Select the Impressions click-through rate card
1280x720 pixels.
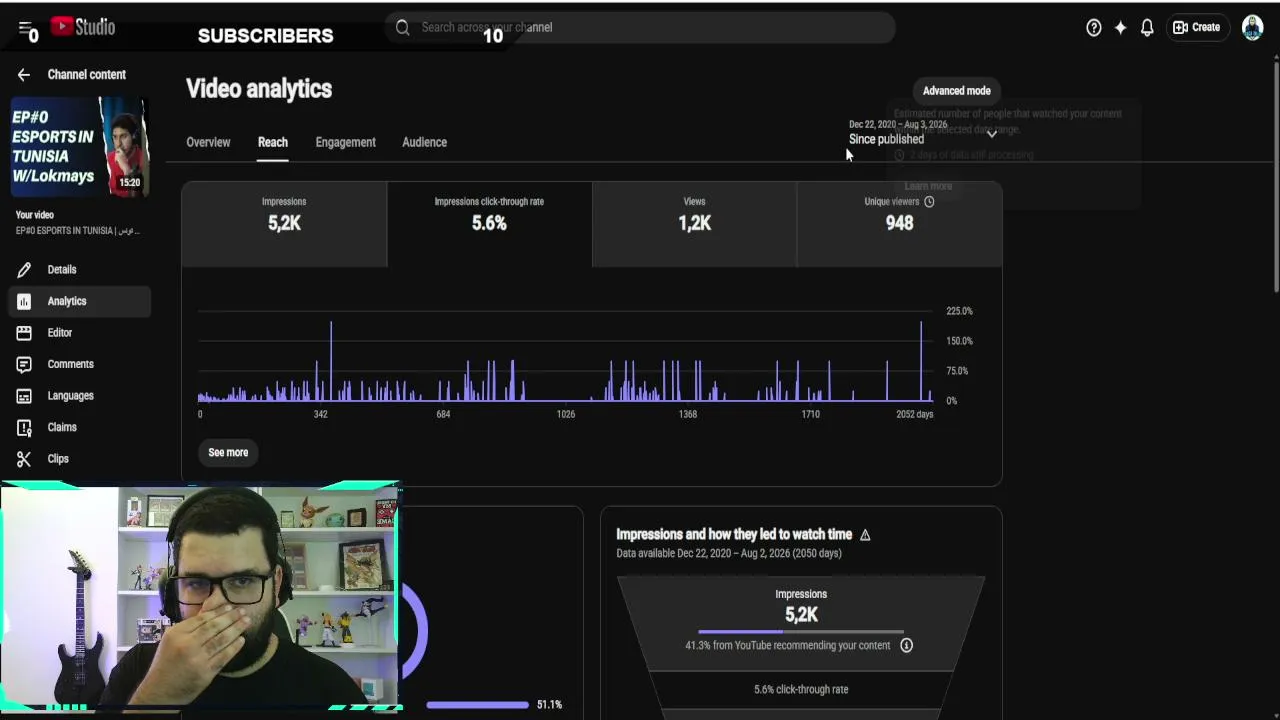[x=489, y=224]
